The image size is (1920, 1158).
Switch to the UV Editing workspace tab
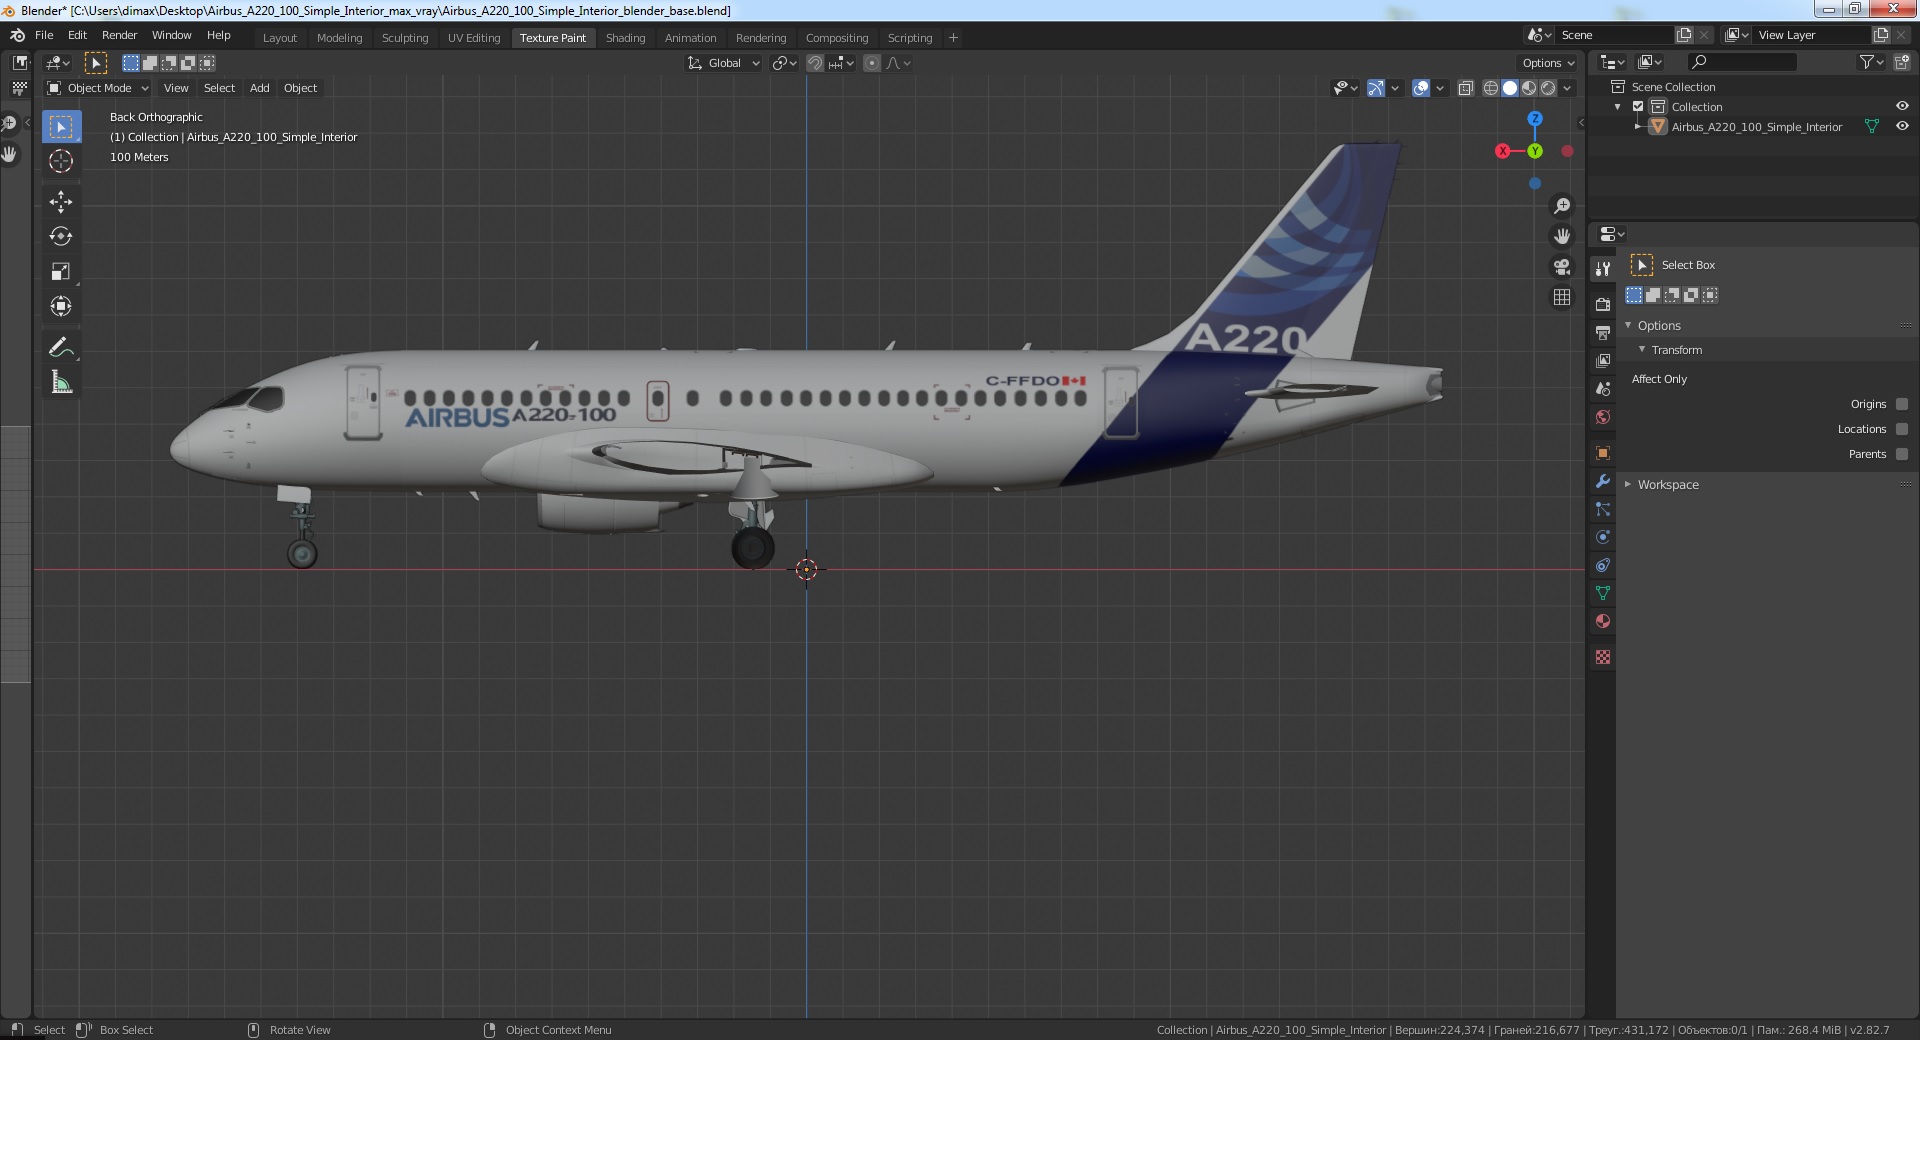[474, 38]
